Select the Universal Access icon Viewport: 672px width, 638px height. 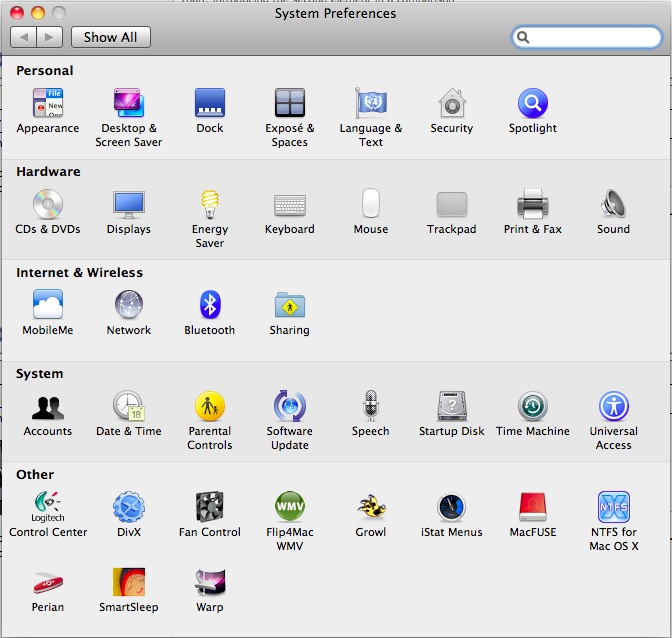pyautogui.click(x=613, y=407)
